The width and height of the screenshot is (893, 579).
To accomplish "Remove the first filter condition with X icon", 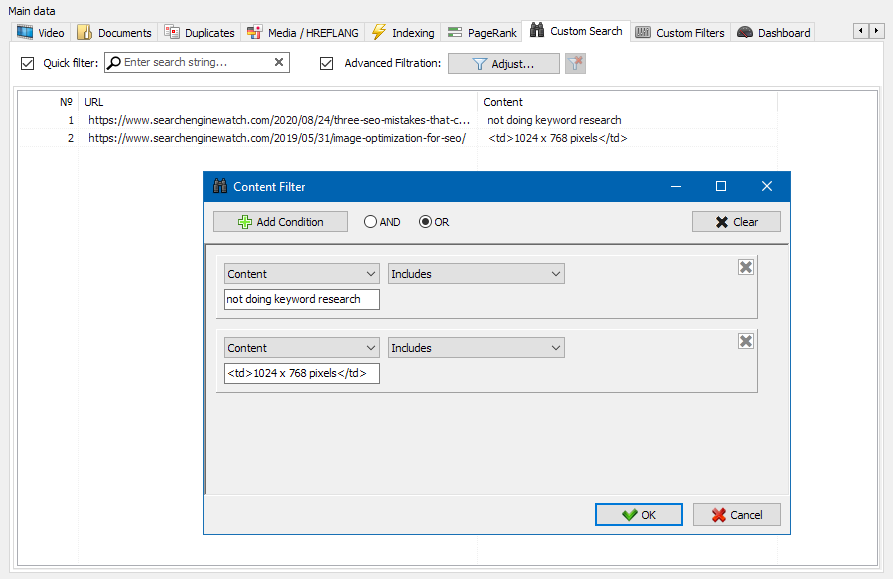I will [745, 267].
